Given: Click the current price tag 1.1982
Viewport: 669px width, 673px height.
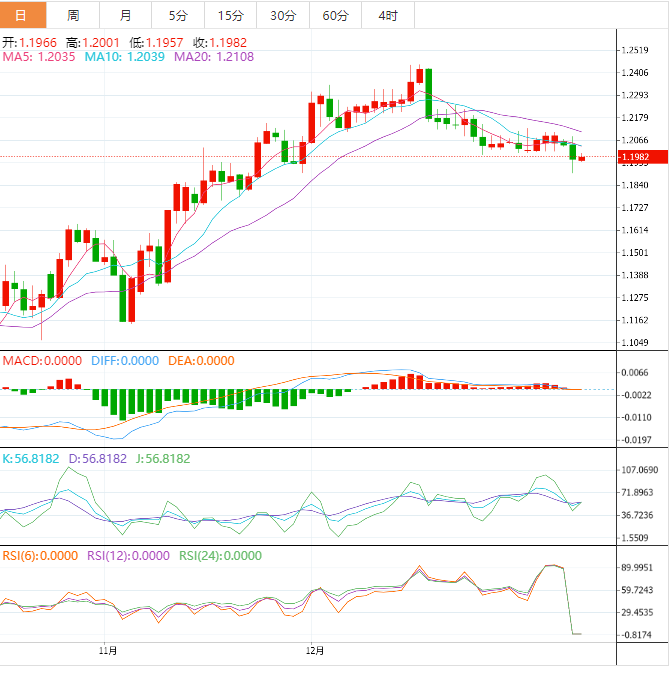Looking at the screenshot, I should point(634,157).
